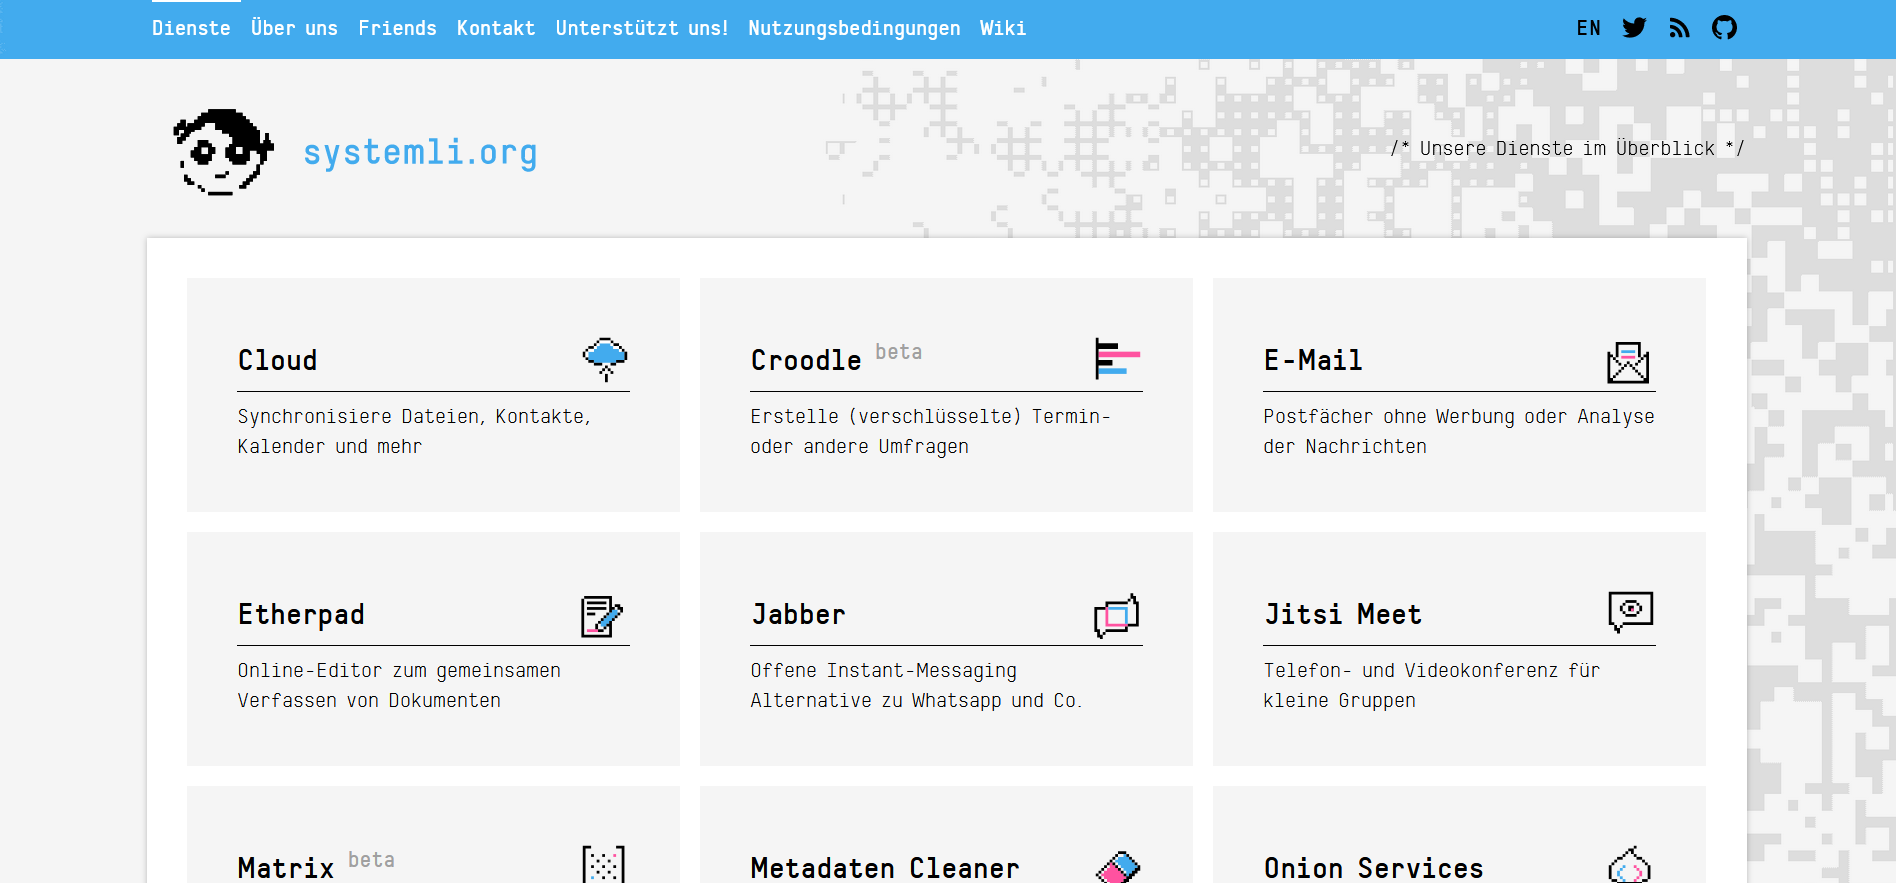This screenshot has width=1896, height=883.
Task: Open the Wiki menu item
Action: coord(1003,28)
